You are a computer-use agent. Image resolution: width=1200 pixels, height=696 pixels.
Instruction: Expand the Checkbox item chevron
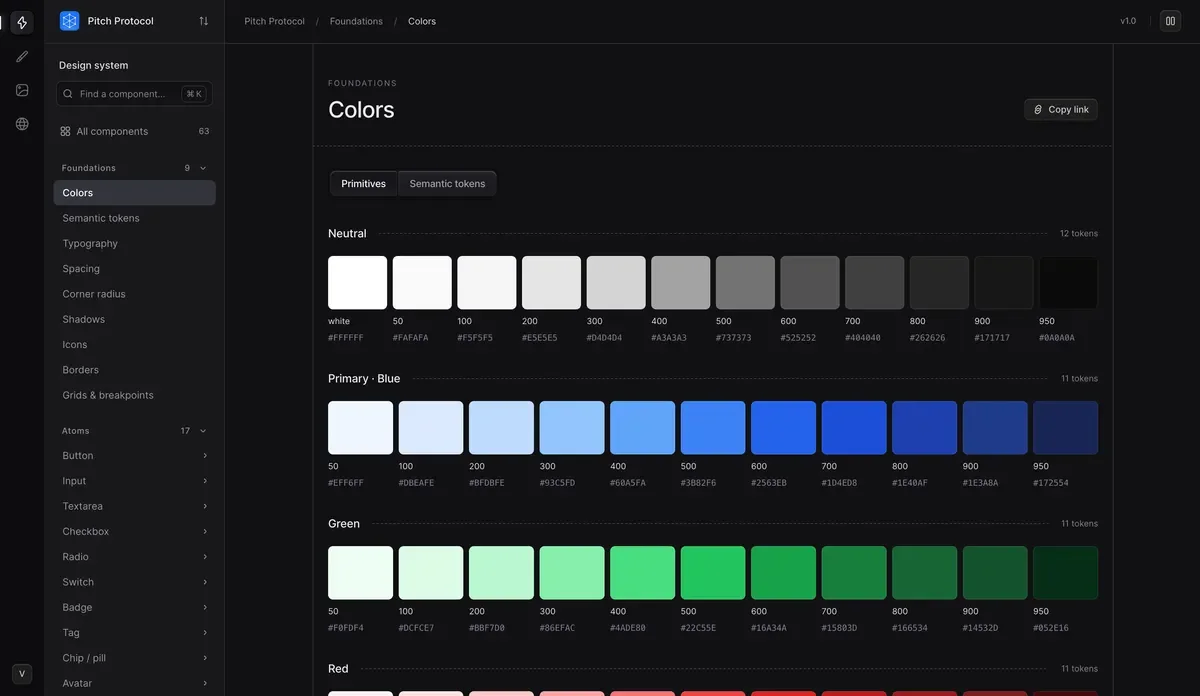click(x=205, y=532)
